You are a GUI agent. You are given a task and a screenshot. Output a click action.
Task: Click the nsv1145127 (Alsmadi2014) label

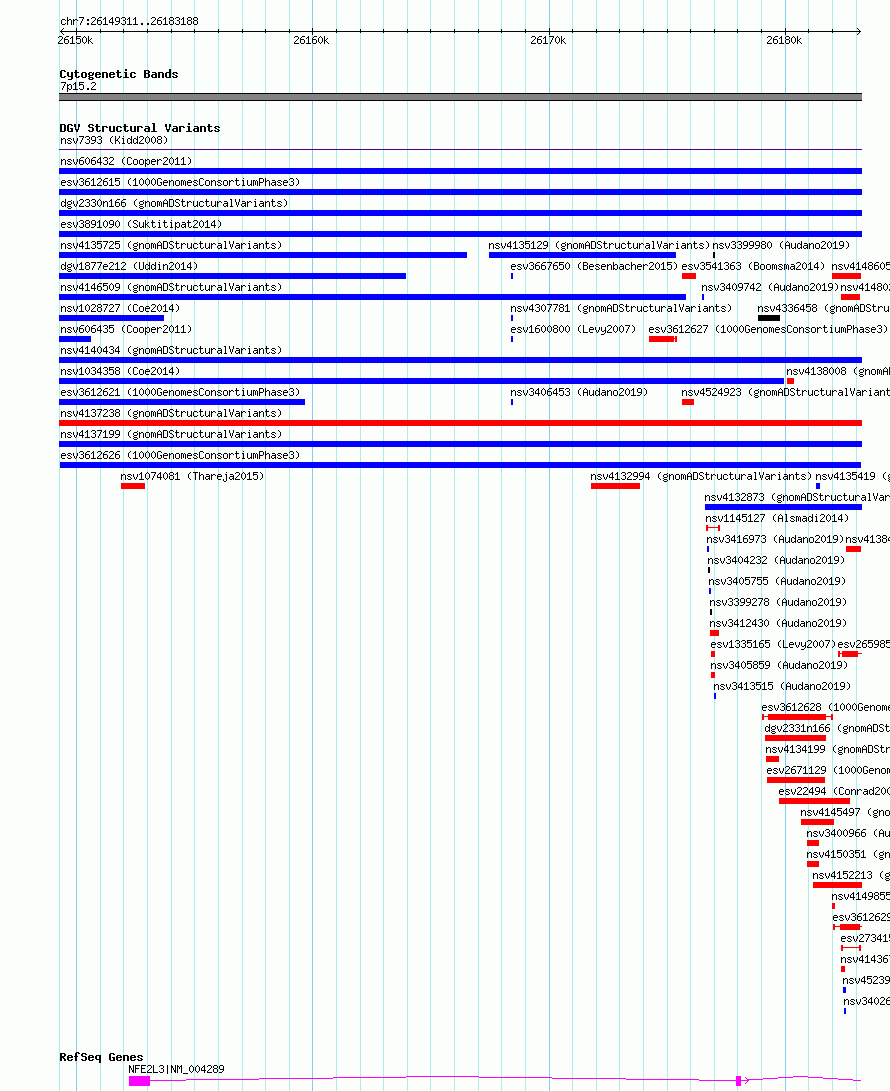(777, 518)
